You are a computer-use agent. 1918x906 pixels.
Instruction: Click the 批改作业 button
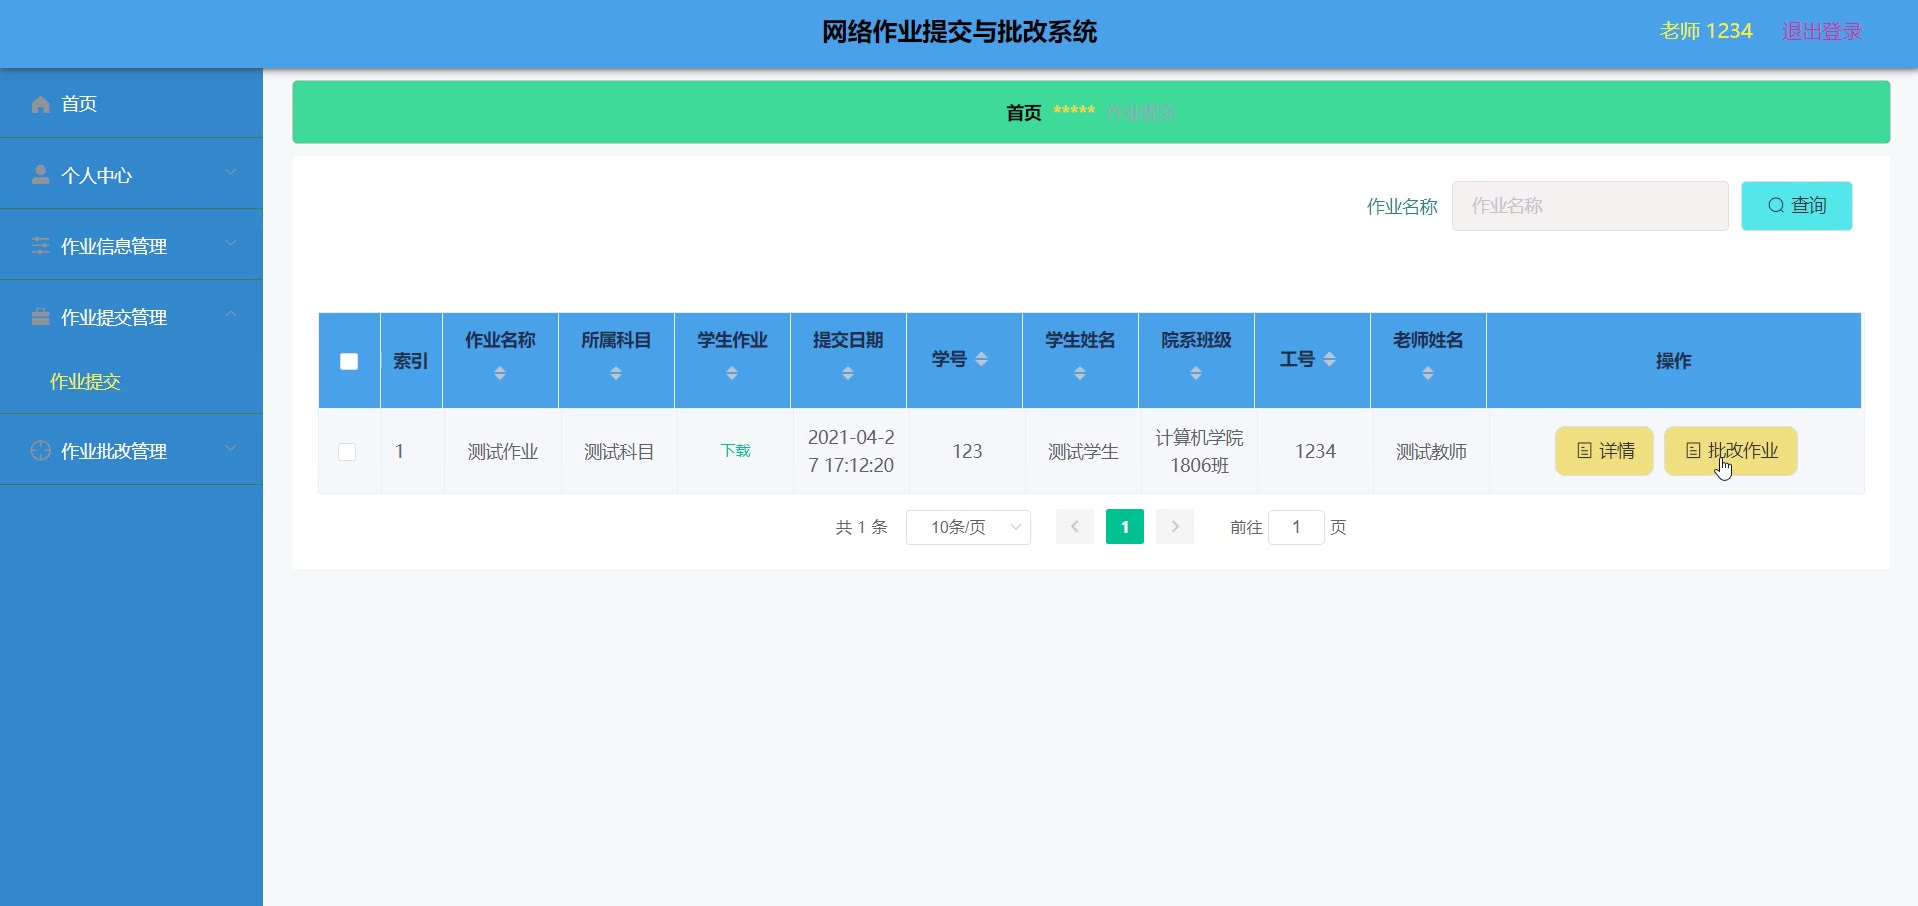[1730, 451]
